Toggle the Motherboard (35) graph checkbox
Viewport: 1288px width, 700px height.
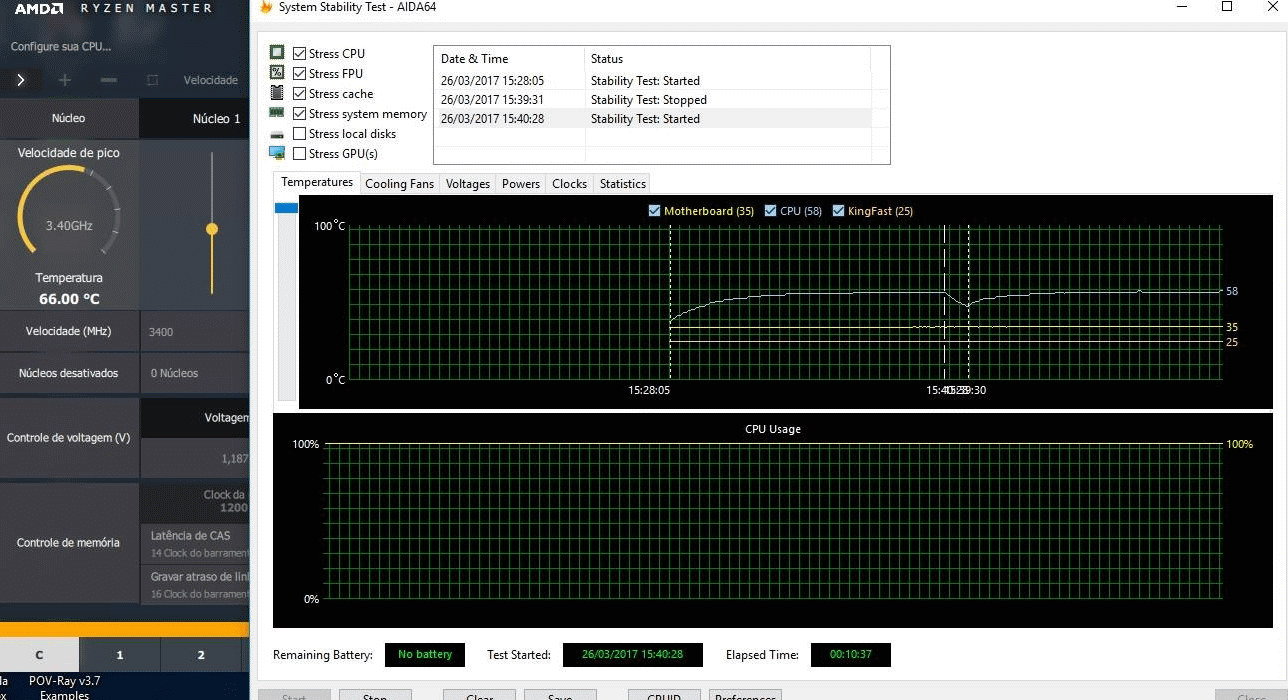[654, 211]
